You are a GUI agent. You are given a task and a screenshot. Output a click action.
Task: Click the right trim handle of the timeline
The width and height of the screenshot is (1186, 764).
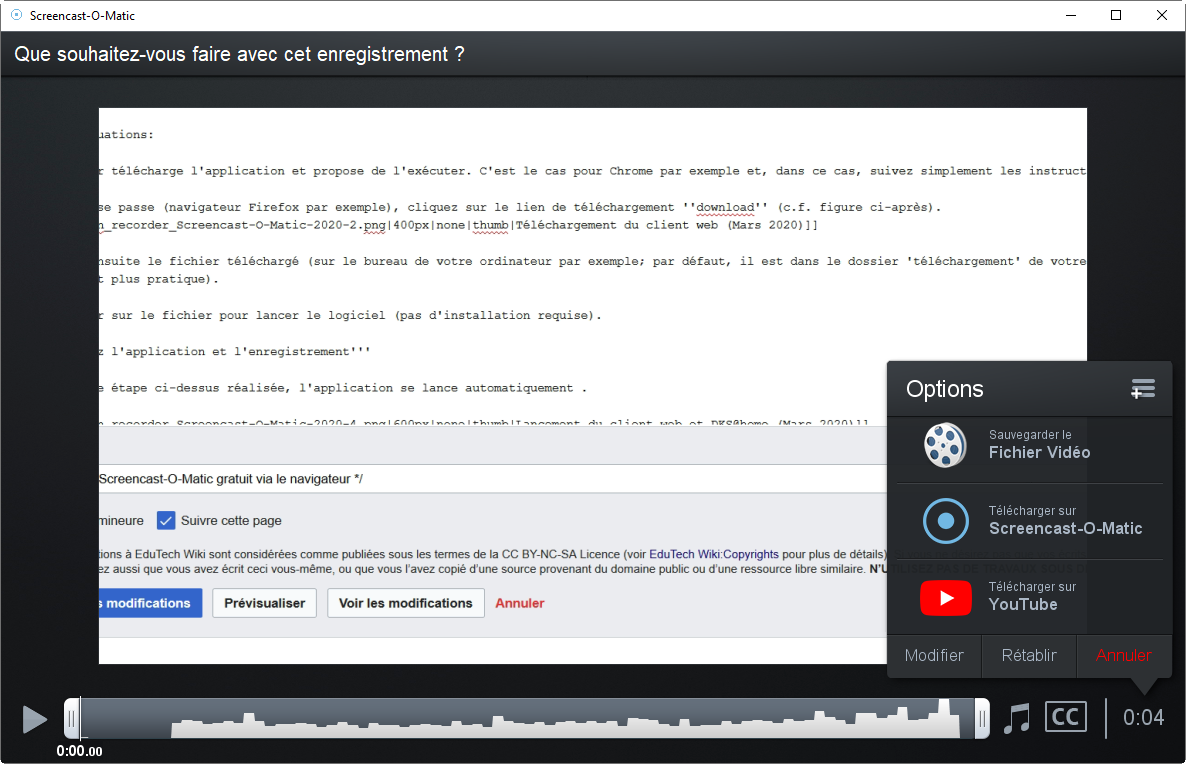982,719
